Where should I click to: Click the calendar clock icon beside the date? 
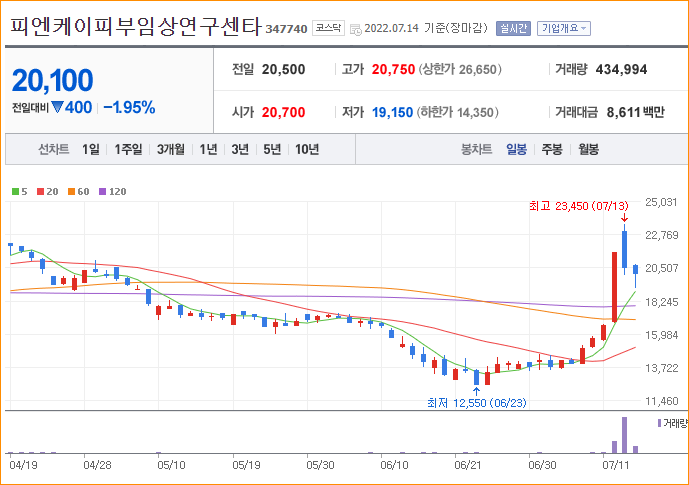point(355,29)
